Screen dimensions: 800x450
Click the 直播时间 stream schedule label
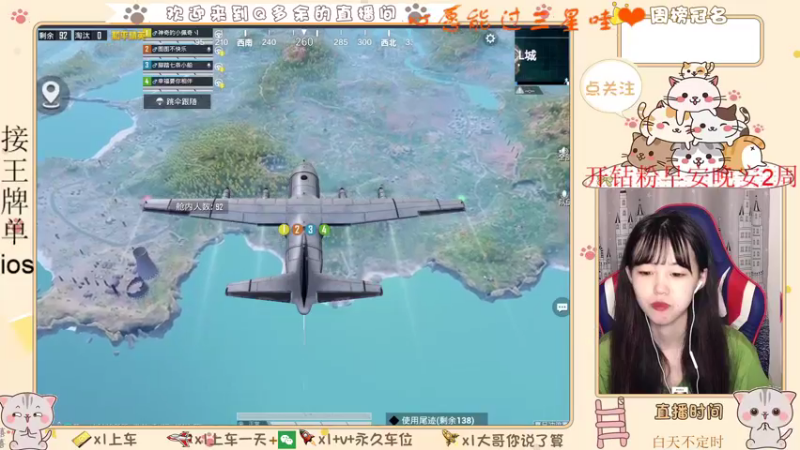[x=689, y=411]
